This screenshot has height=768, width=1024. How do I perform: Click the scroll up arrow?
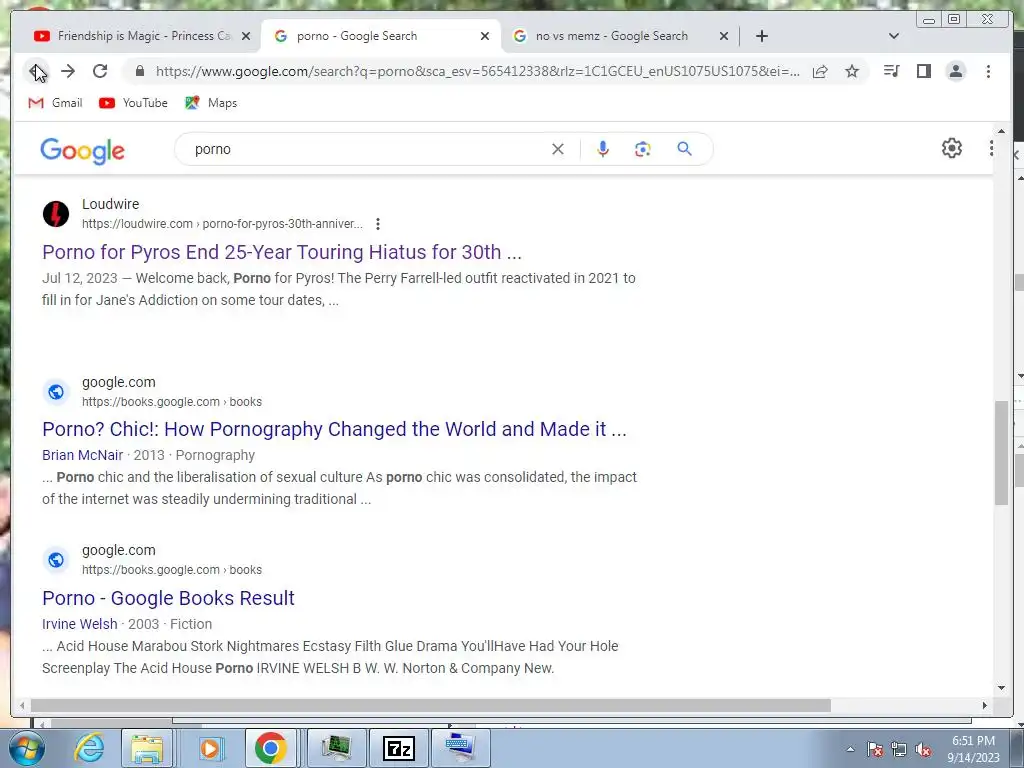tap(1001, 131)
